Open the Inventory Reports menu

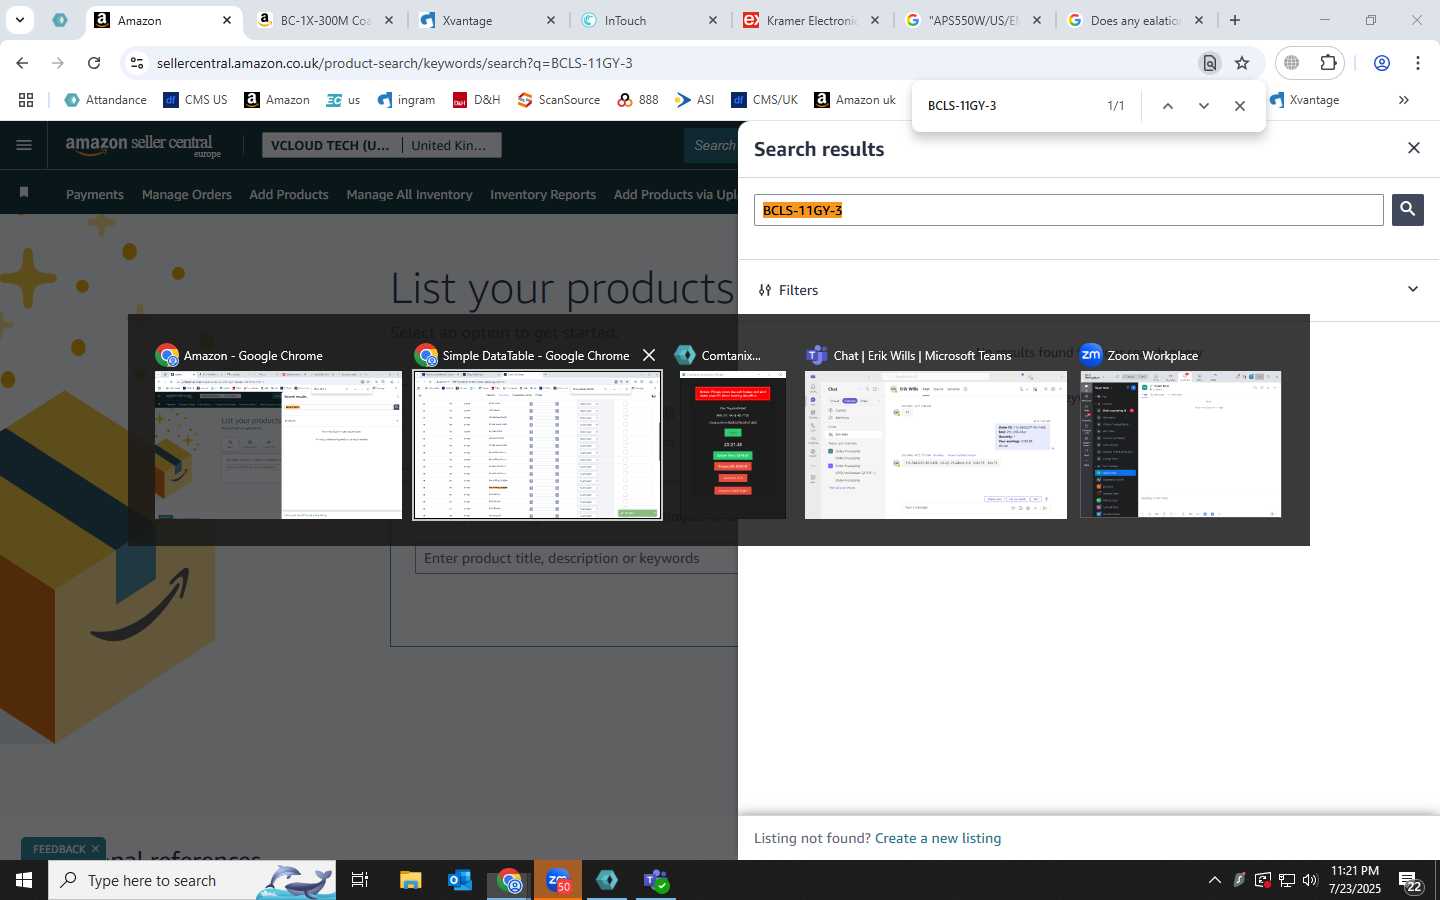point(543,194)
